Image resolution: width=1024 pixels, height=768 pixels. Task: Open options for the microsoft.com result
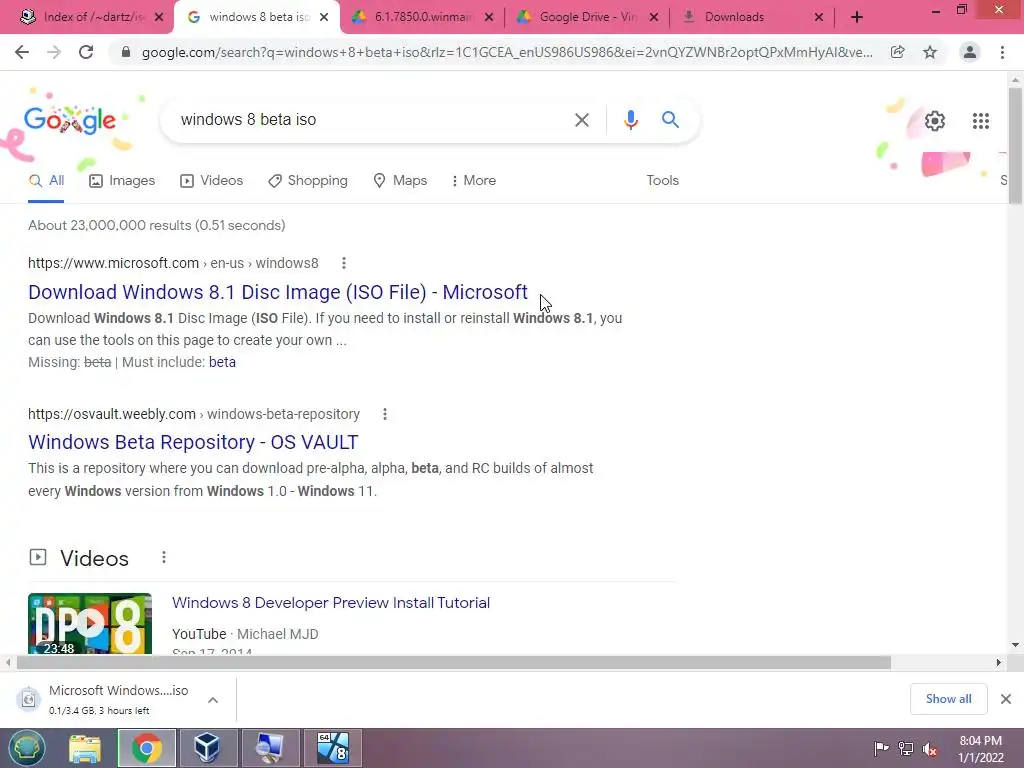point(344,263)
